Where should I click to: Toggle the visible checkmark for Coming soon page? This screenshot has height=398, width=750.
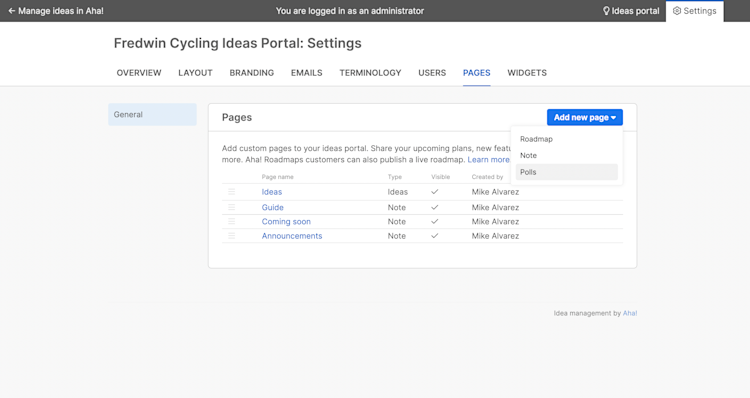click(x=434, y=221)
